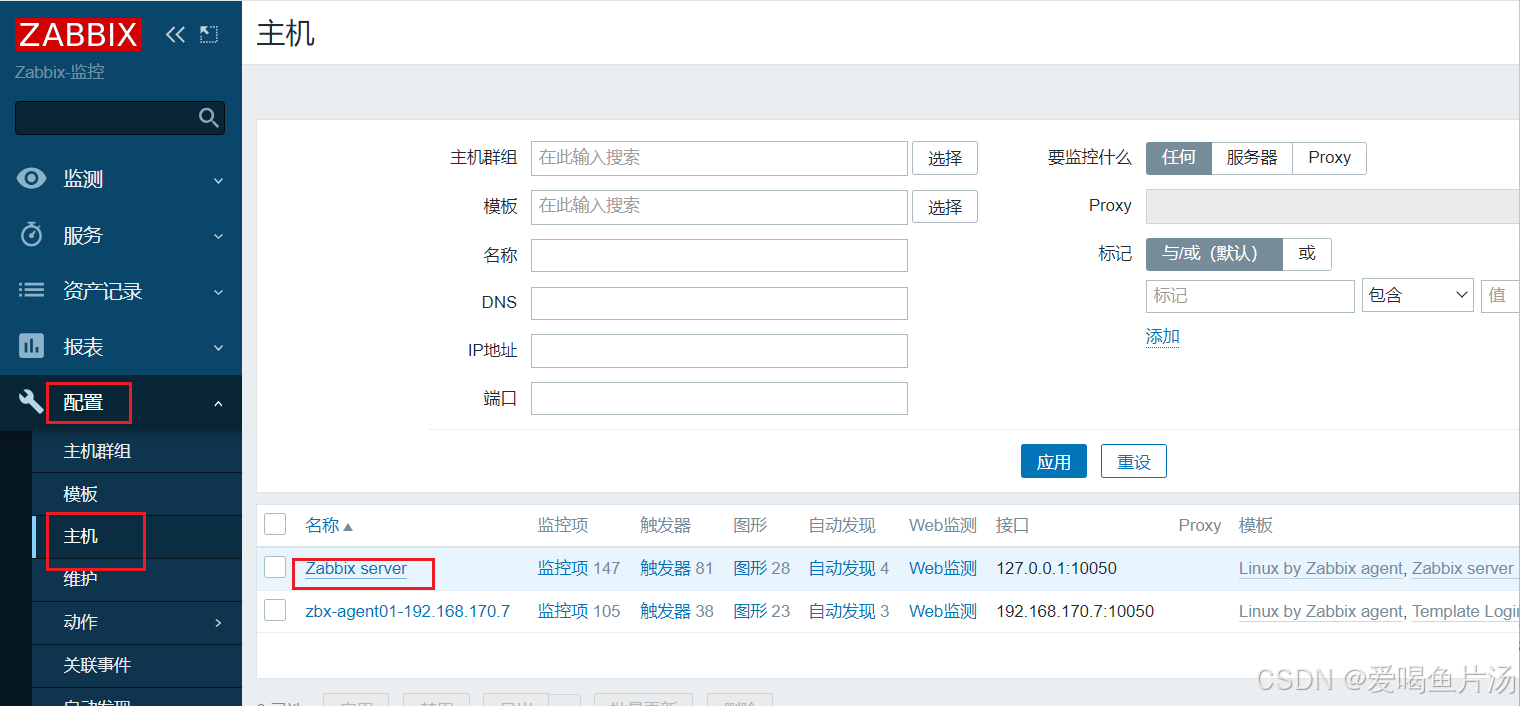Screen dimensions: 1520x706
Task: Open 主机 submenu item
Action: [x=81, y=536]
